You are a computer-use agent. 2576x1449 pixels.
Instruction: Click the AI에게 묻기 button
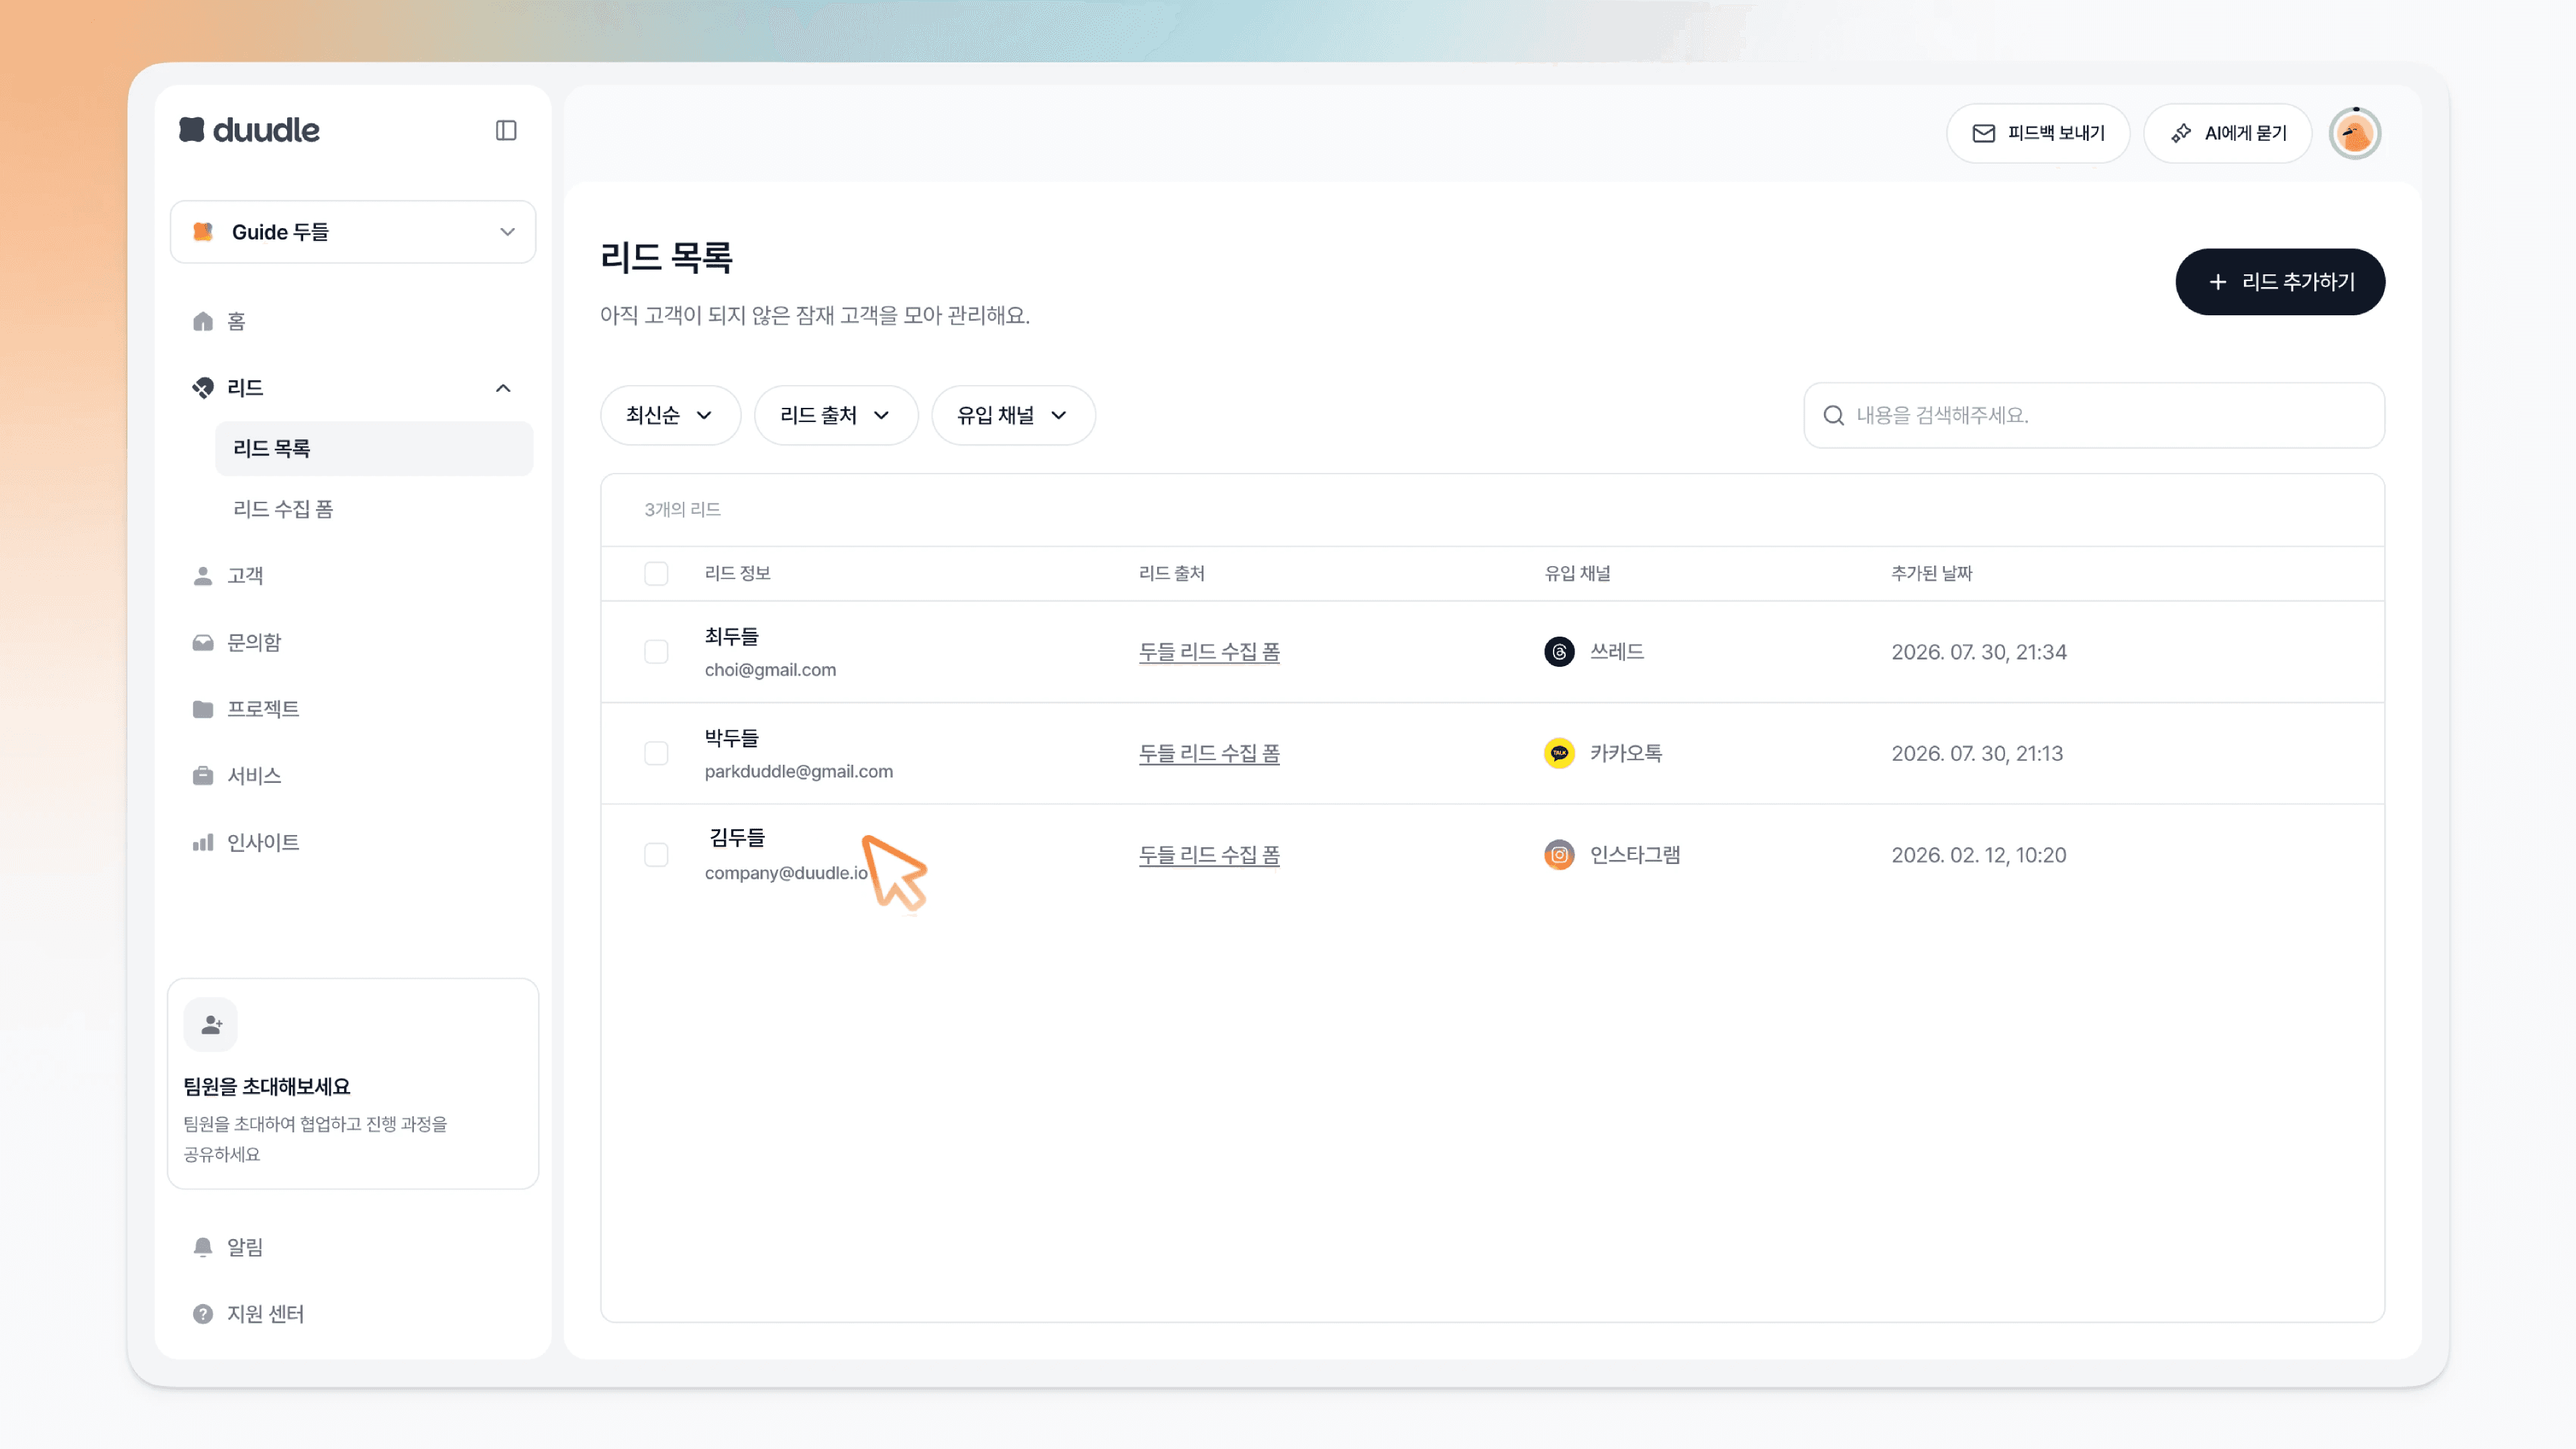click(2228, 133)
